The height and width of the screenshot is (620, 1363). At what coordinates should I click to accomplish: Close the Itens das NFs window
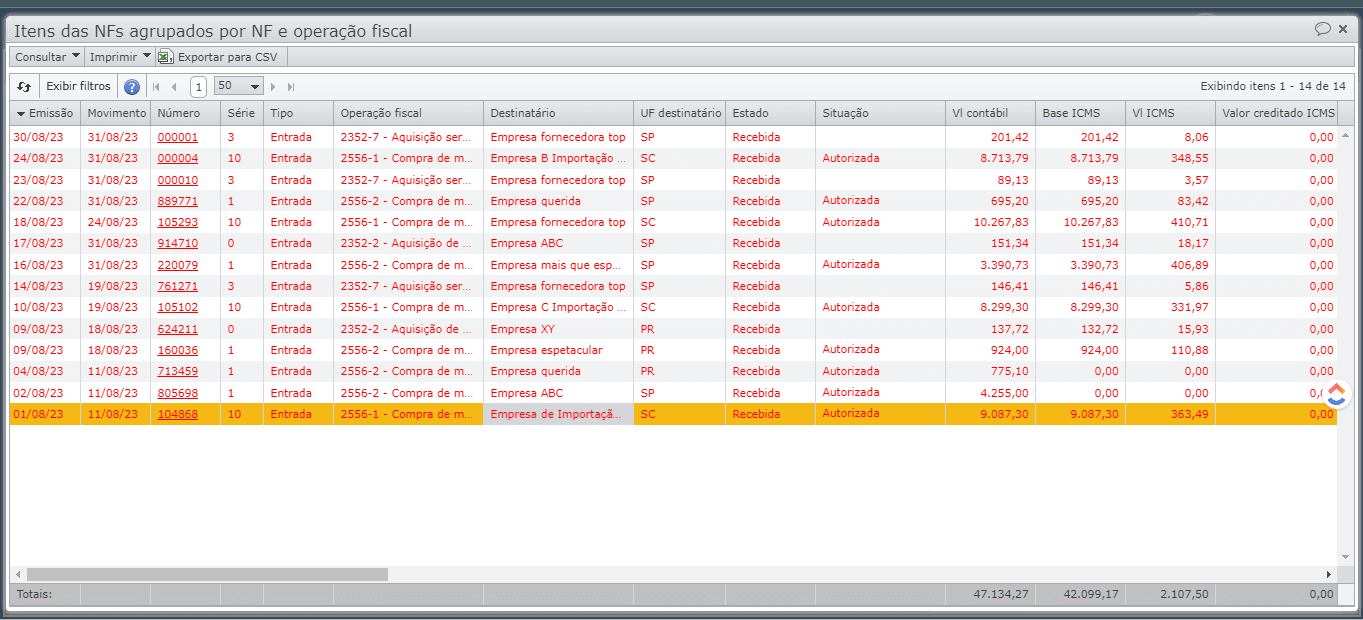tap(1343, 30)
